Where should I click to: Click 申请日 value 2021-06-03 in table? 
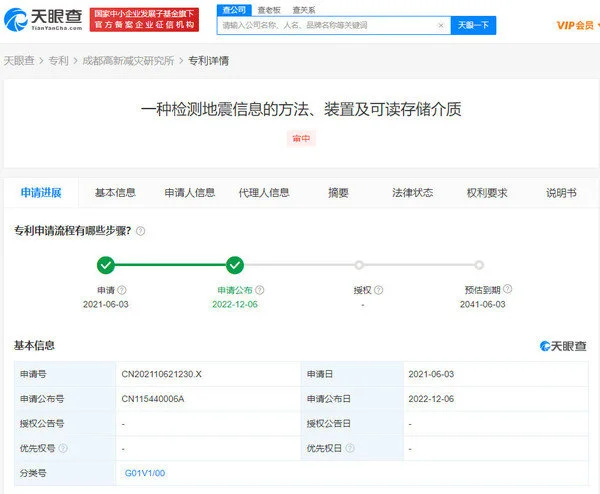tap(431, 374)
